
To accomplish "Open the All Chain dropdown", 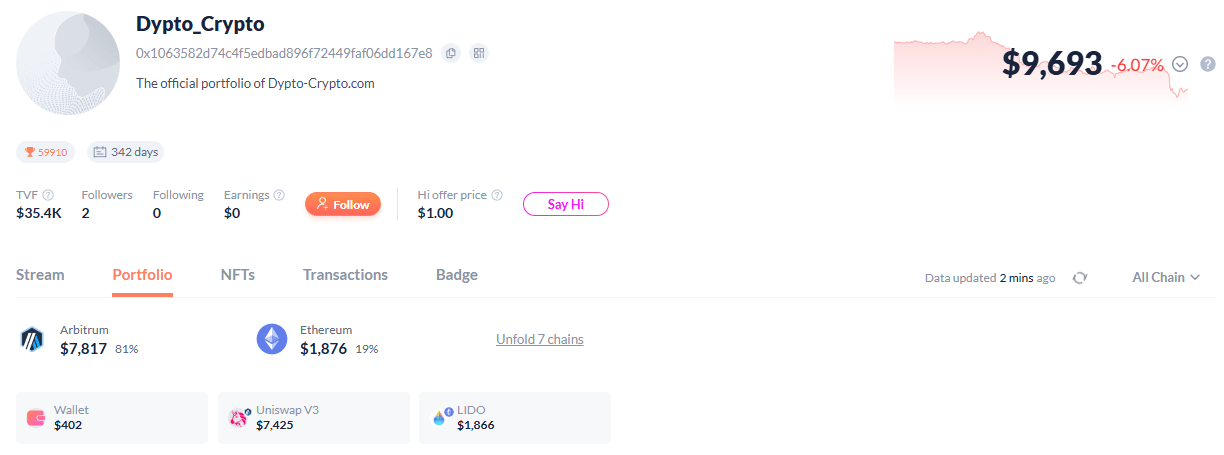I will point(1166,277).
